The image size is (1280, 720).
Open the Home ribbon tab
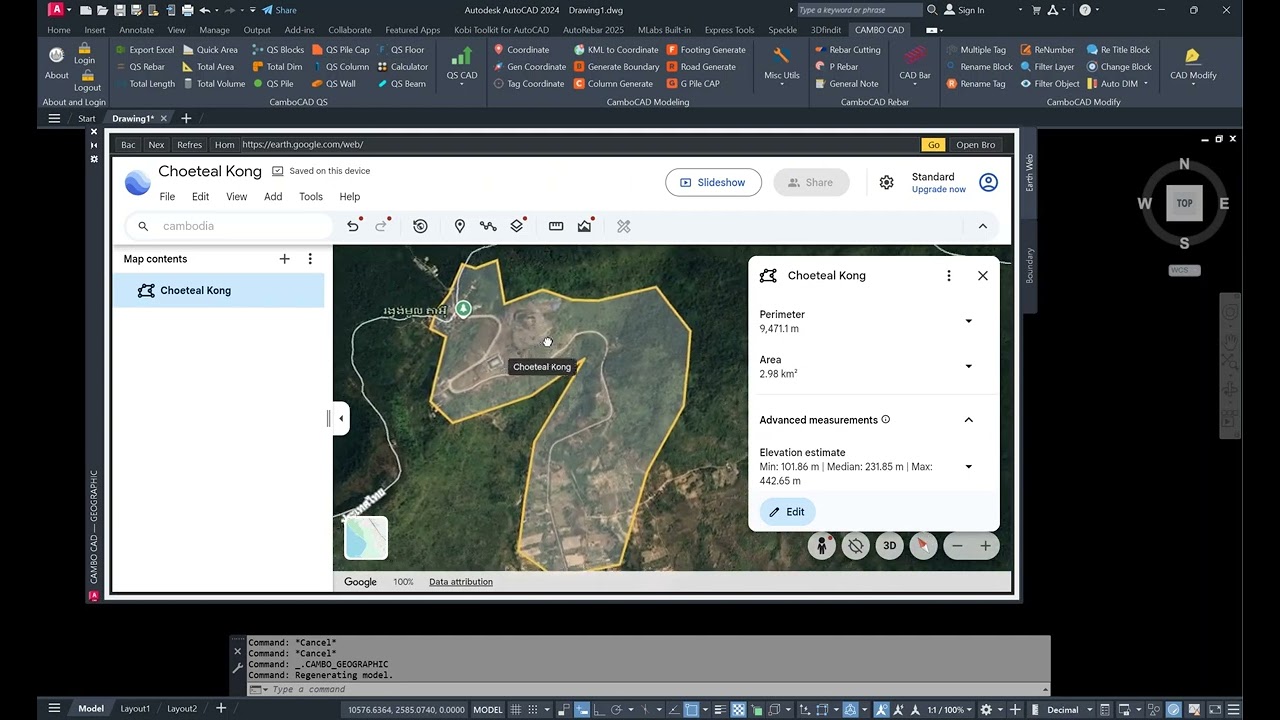click(59, 30)
